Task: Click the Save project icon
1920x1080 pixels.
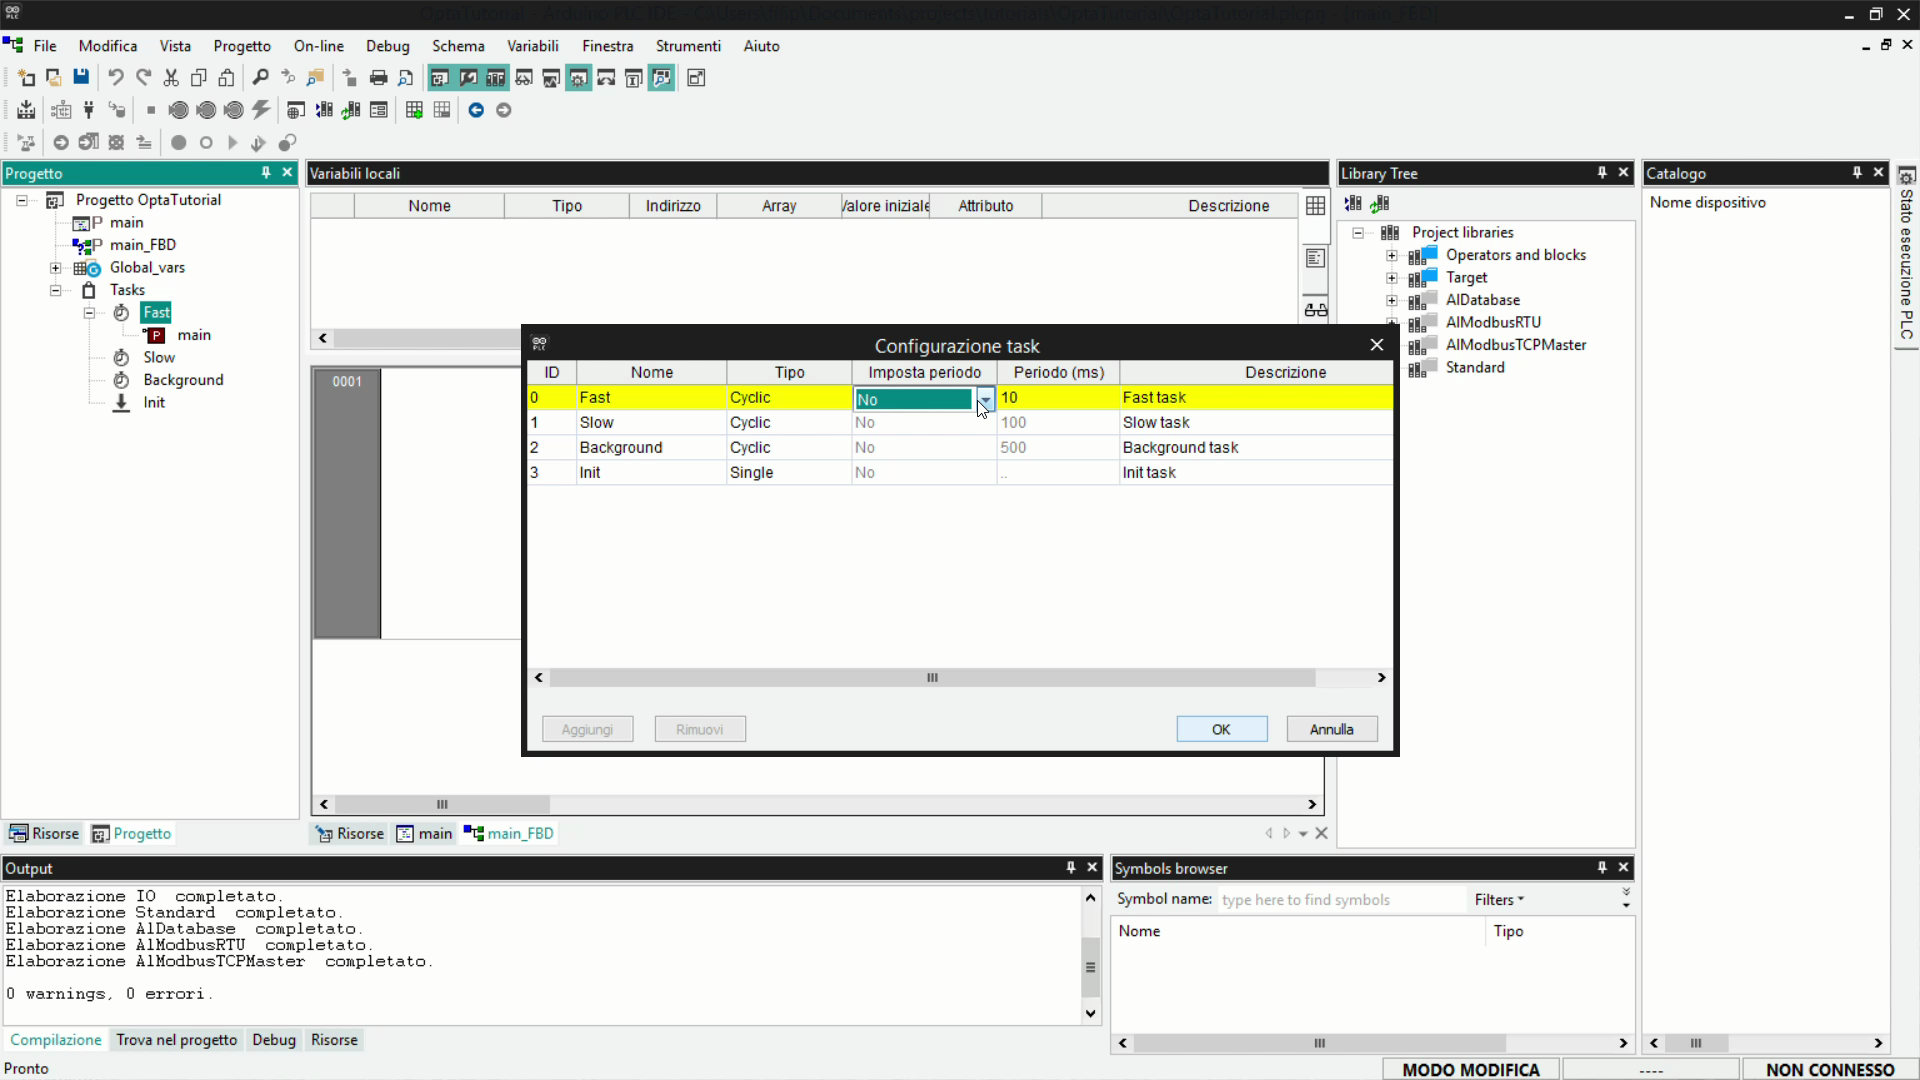Action: coord(81,77)
